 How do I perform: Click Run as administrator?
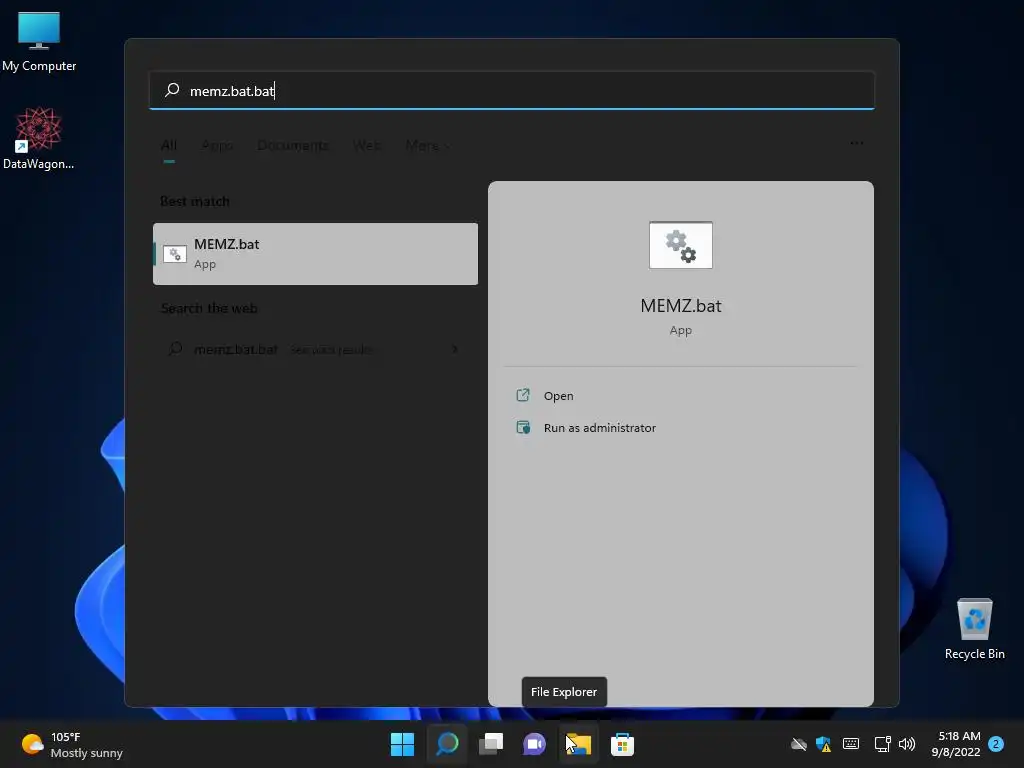point(600,428)
